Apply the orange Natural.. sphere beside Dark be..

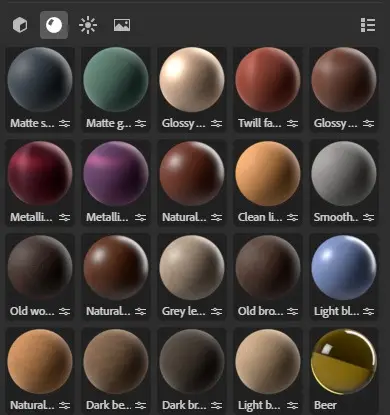40,361
